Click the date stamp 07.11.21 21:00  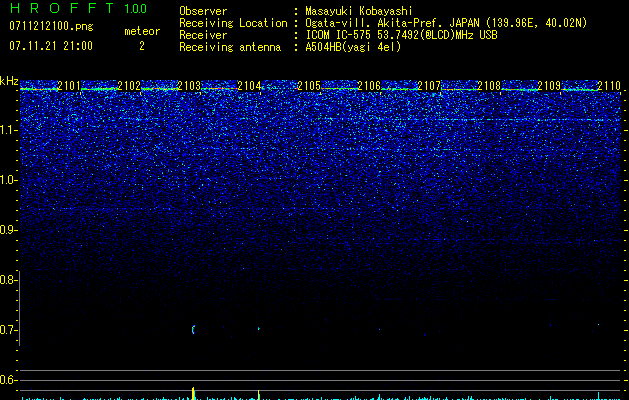[51, 46]
